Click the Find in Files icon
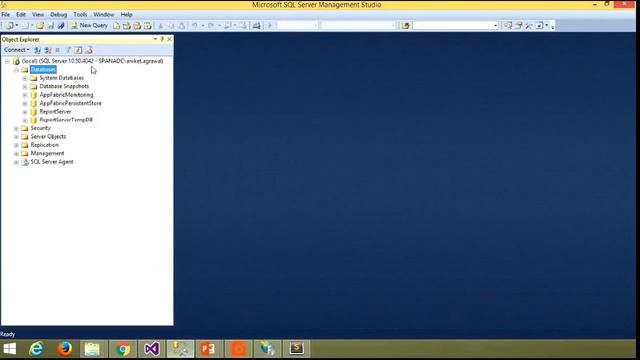This screenshot has width=640, height=360. 405,26
